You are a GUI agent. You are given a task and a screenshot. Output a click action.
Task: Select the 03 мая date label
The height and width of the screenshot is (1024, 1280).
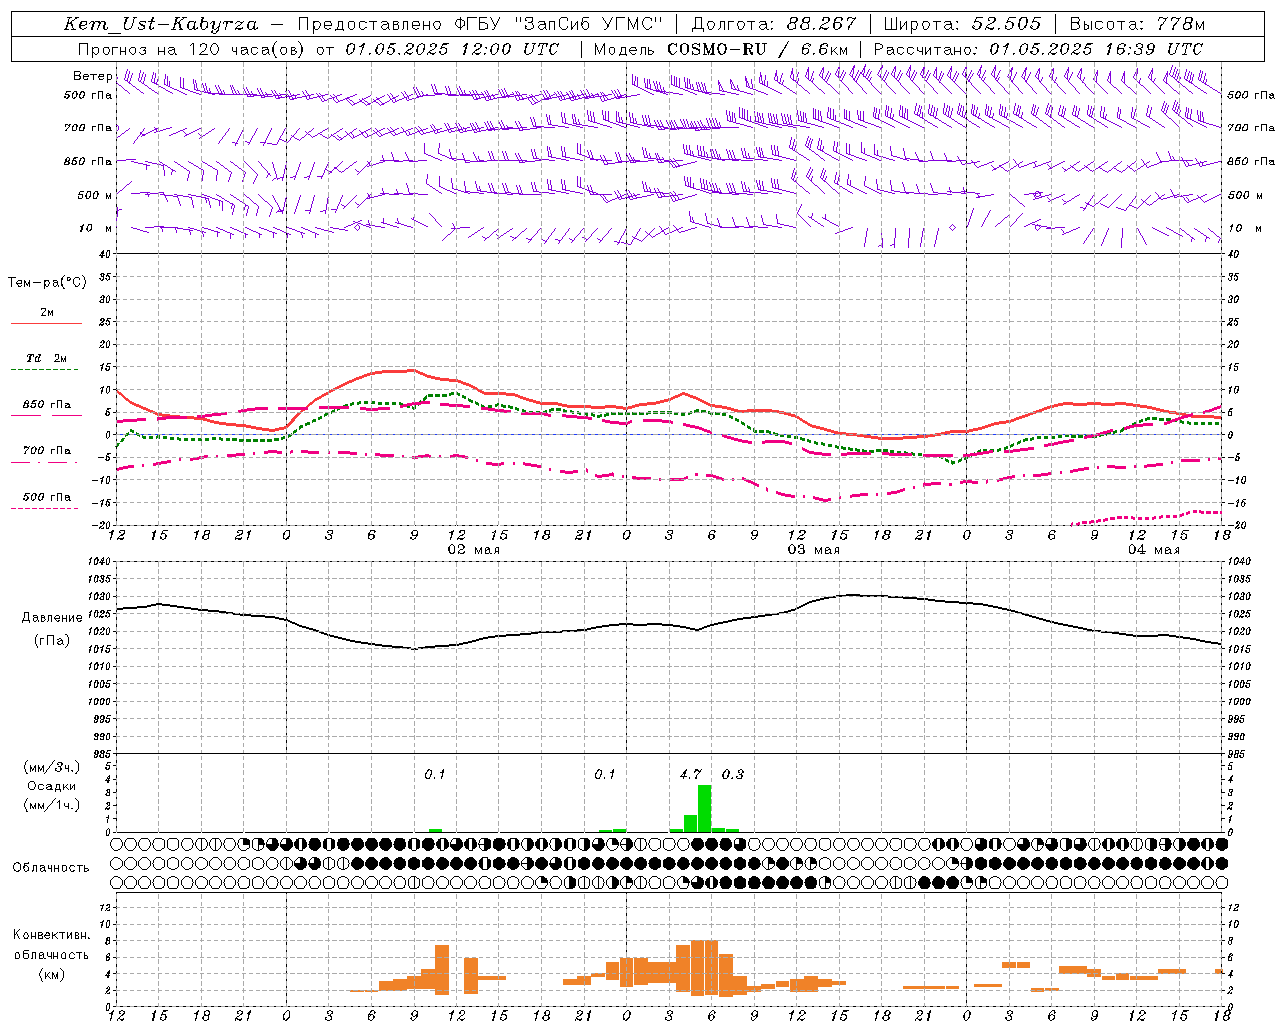813,550
